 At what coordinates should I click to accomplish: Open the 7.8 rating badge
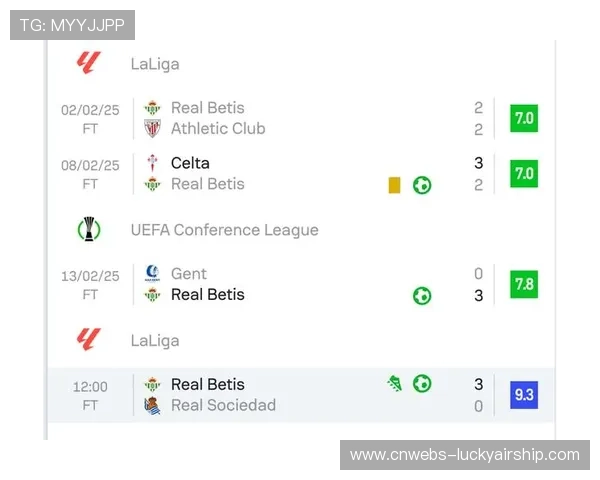[x=523, y=284]
